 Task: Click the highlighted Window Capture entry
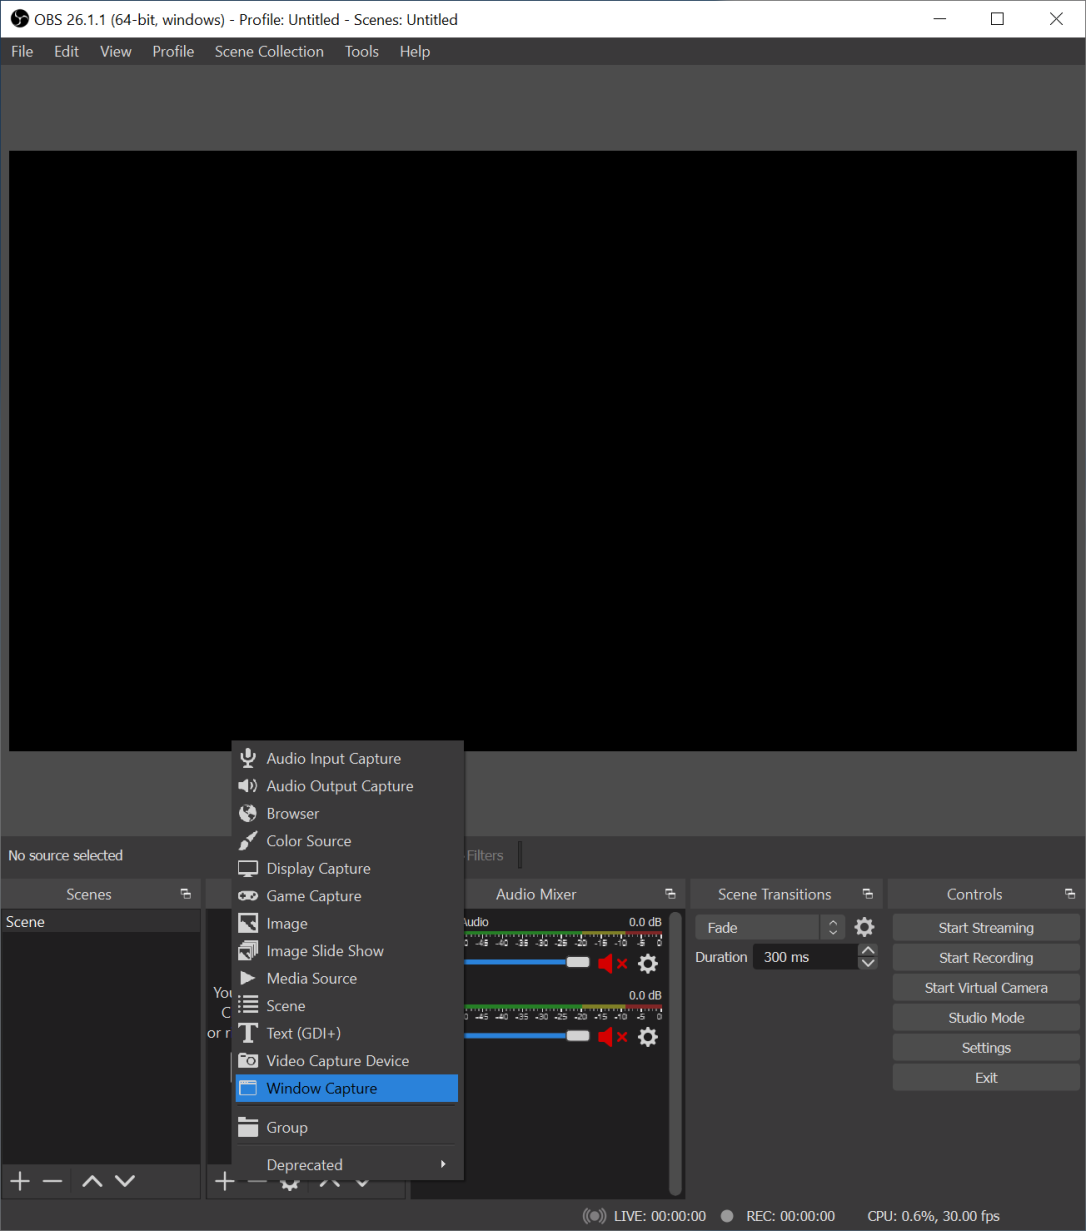point(347,1089)
